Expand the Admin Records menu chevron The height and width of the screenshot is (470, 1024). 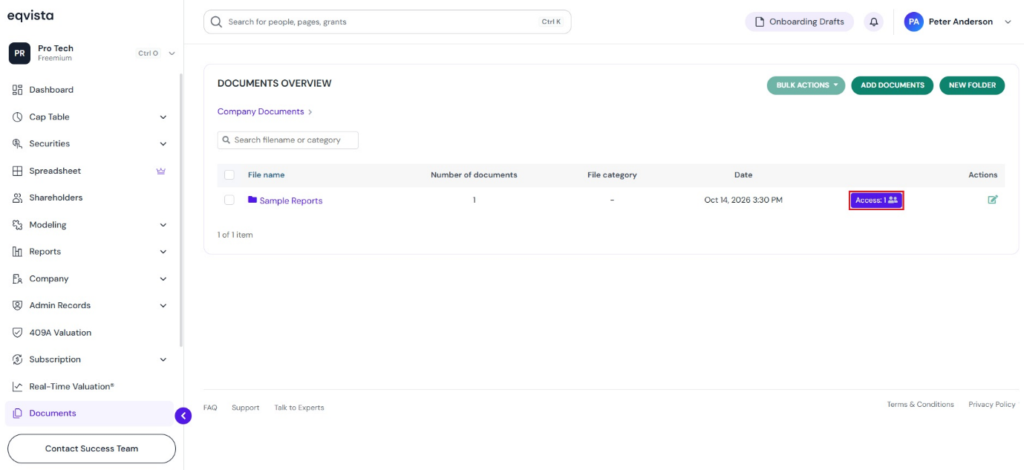tap(163, 306)
